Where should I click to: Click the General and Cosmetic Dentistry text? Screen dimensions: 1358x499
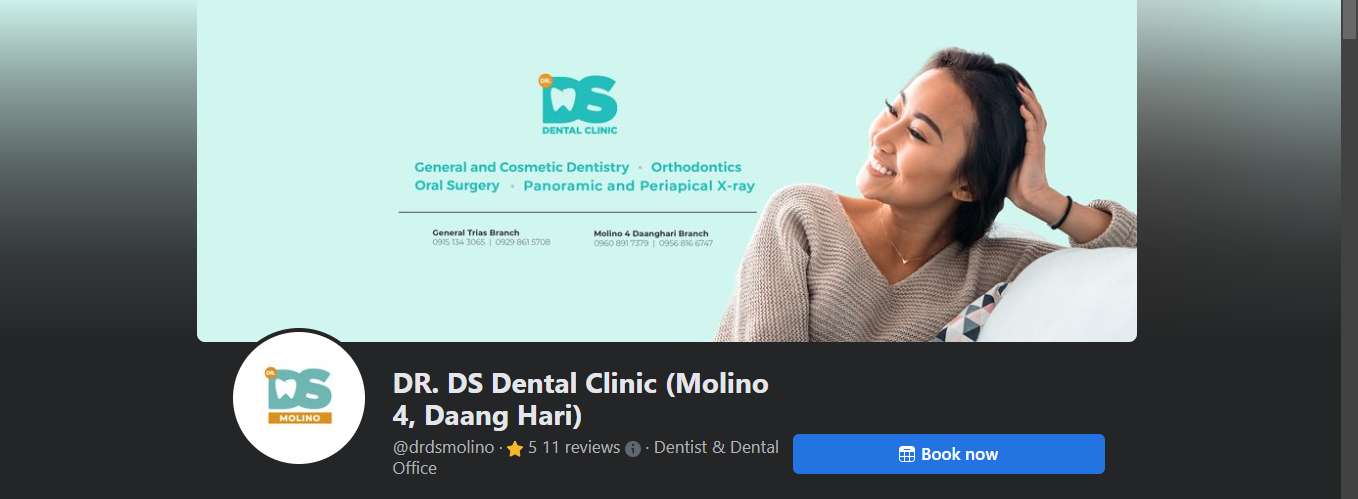(x=522, y=167)
